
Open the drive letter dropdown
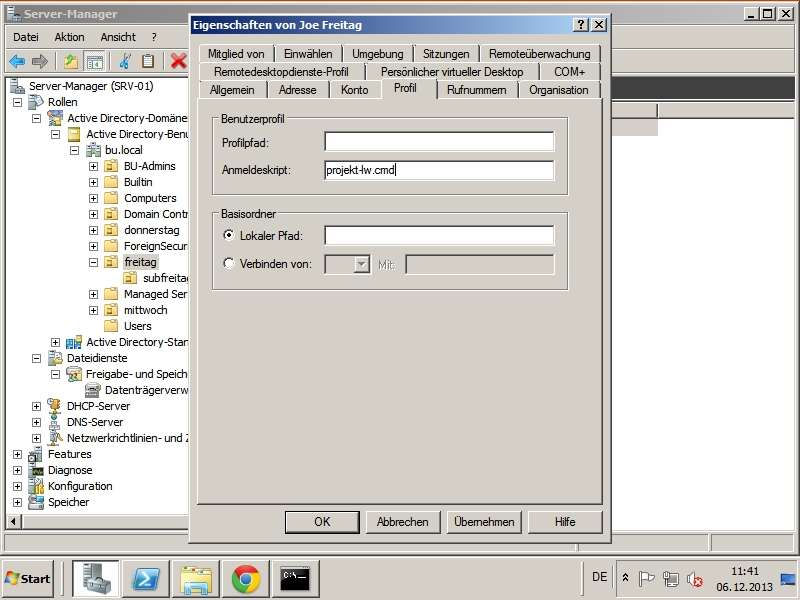coord(361,264)
